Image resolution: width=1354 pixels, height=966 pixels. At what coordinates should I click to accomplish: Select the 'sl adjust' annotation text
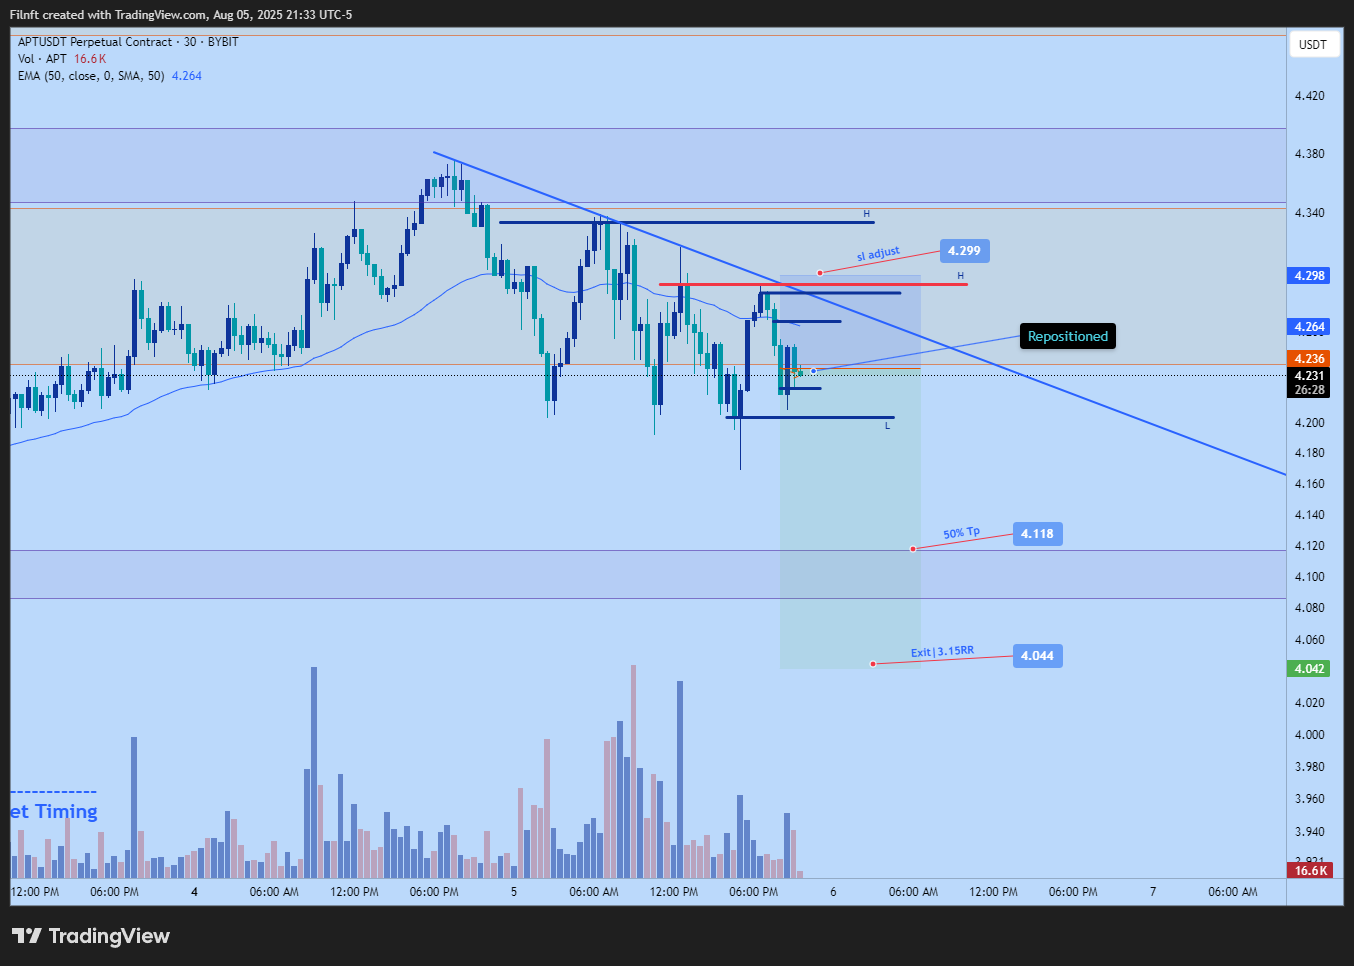point(878,254)
